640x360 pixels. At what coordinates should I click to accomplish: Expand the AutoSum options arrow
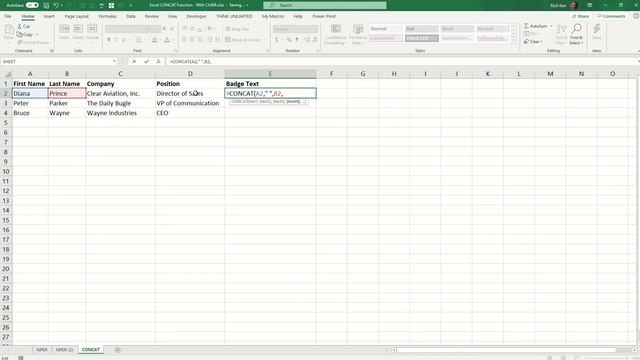pos(551,26)
